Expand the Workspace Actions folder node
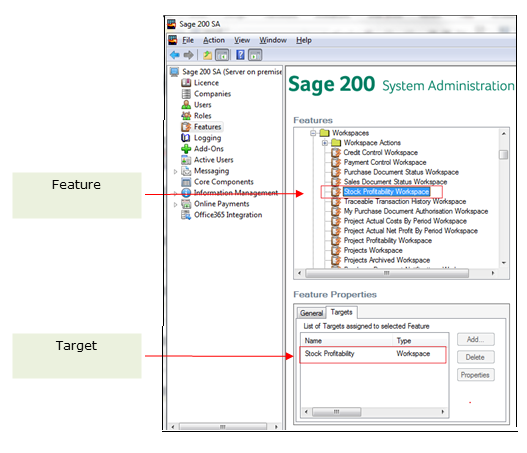 (x=325, y=143)
